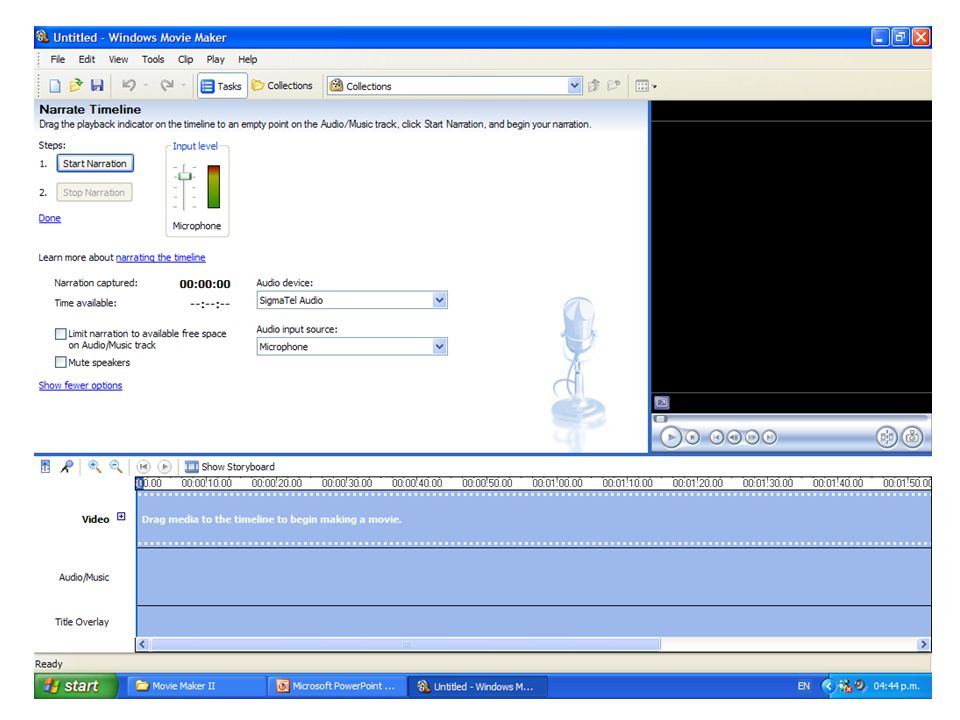Click the 00:01:00.00 mark on the ruler
Image resolution: width=960 pixels, height=720 pixels.
[557, 483]
